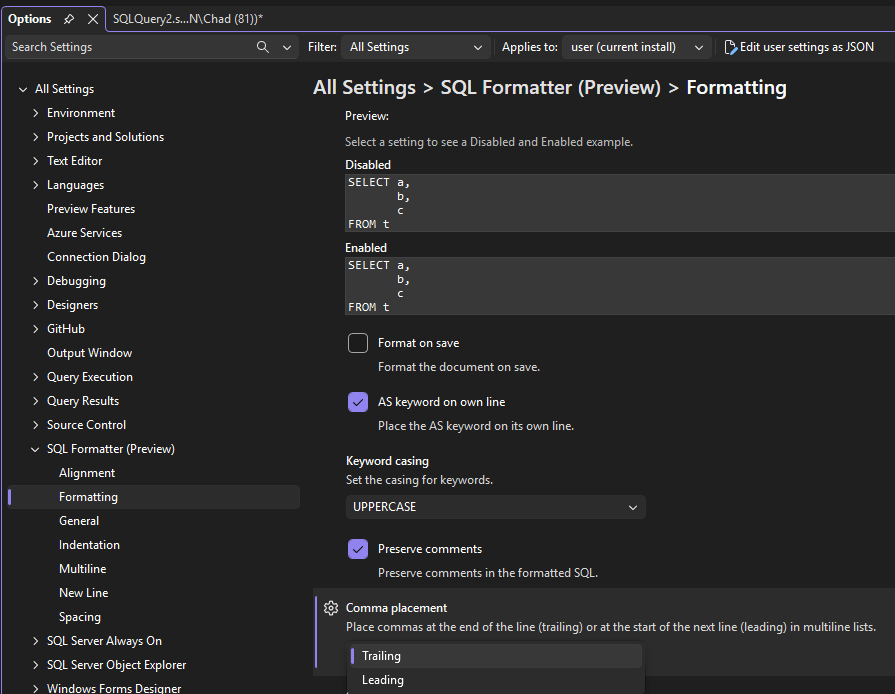
Task: Expand the Designers node
Action: (x=35, y=305)
